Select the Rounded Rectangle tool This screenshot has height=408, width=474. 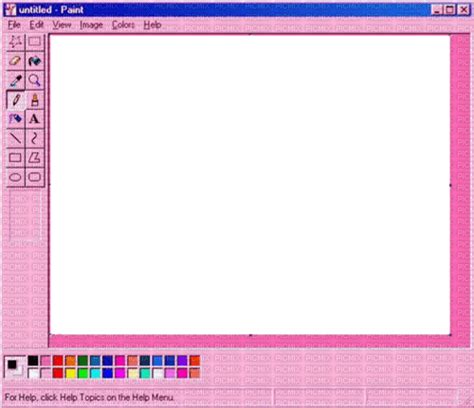tap(35, 177)
